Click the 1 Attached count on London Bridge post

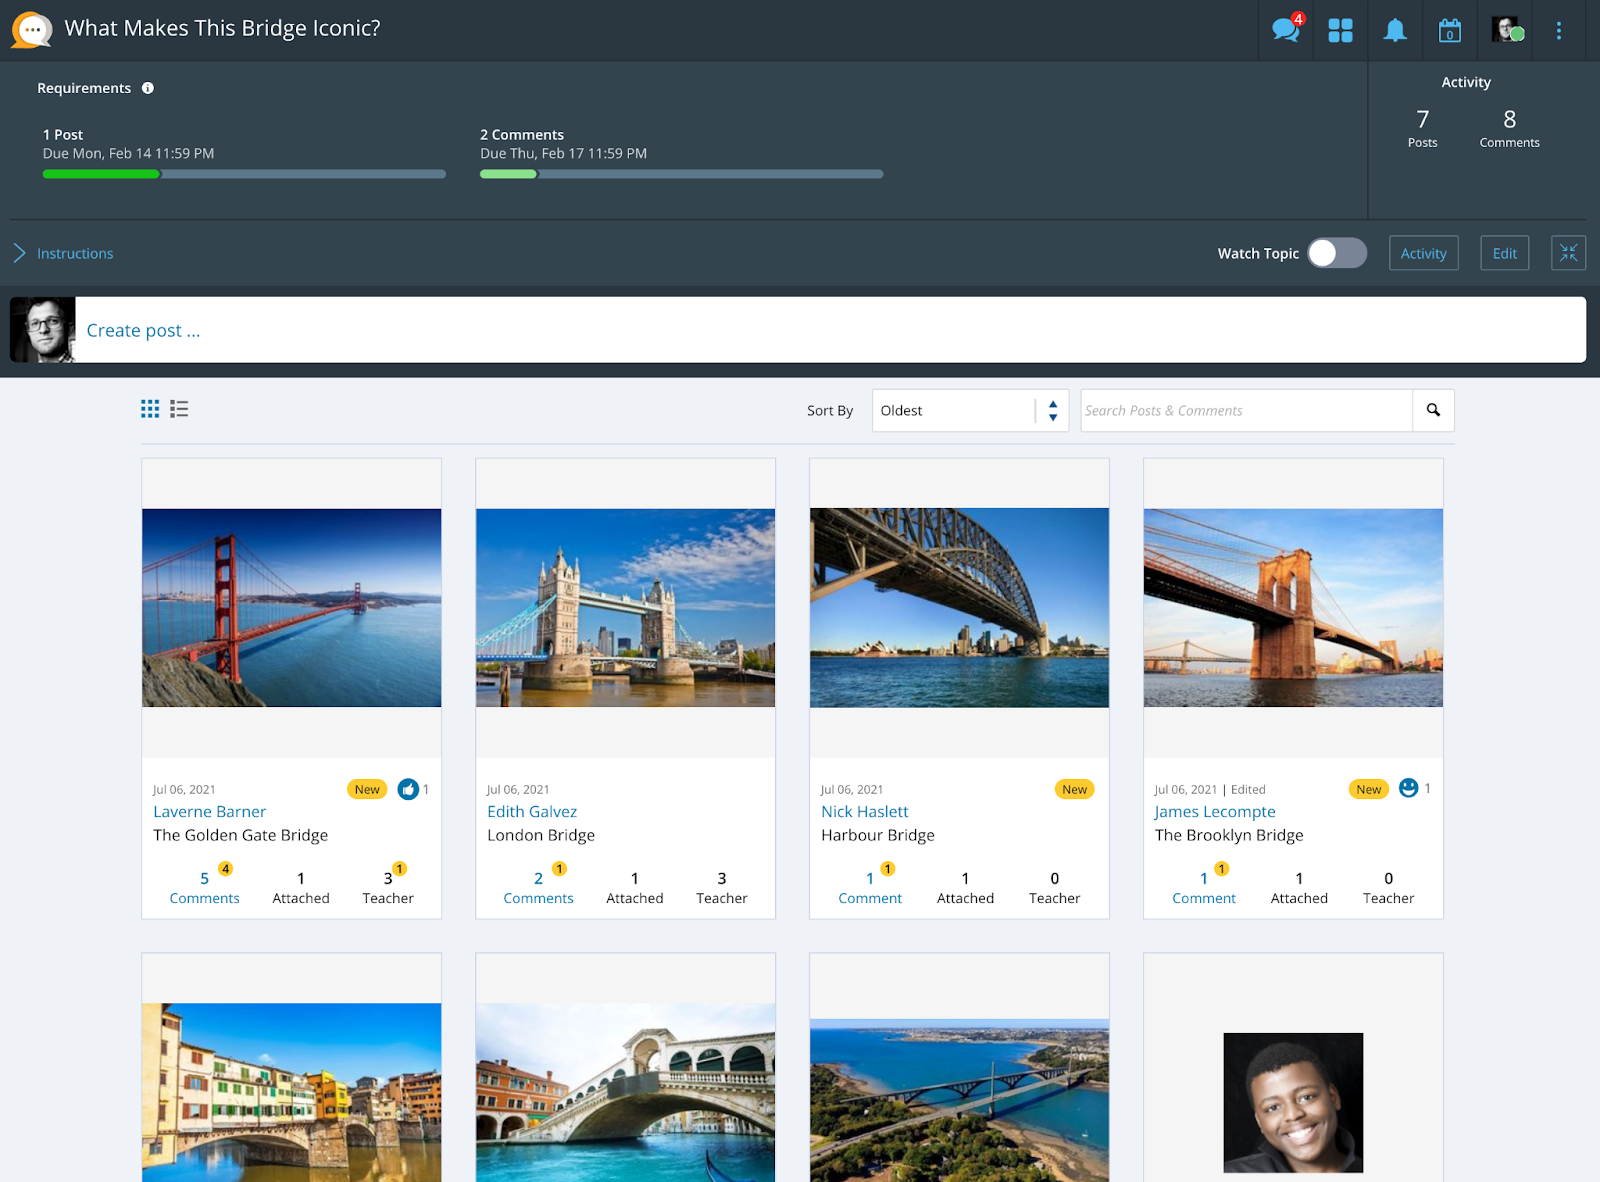click(x=634, y=887)
